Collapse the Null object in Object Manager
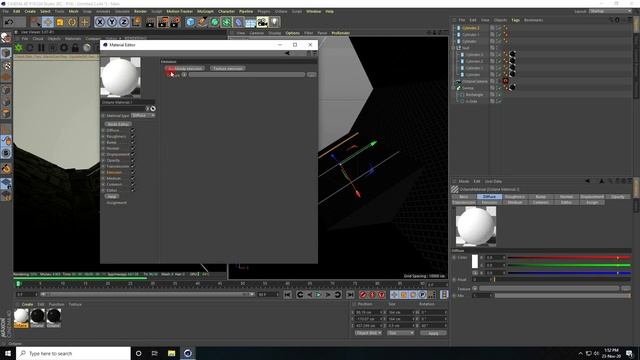Viewport: 640px width, 360px height. [x=453, y=48]
